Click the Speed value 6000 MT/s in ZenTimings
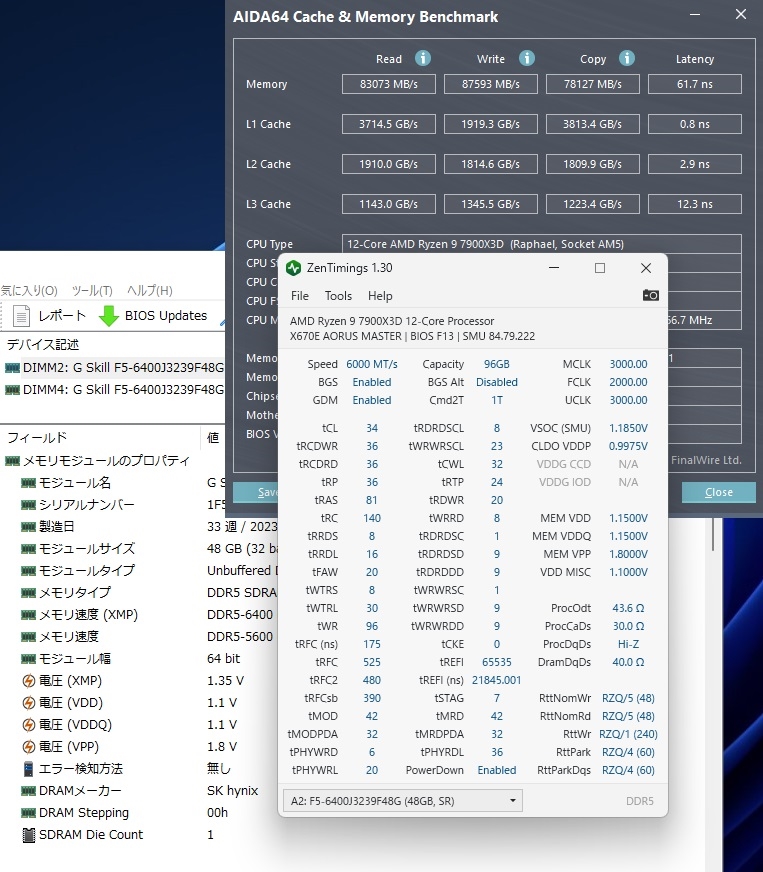The height and width of the screenshot is (872, 763). pyautogui.click(x=371, y=364)
